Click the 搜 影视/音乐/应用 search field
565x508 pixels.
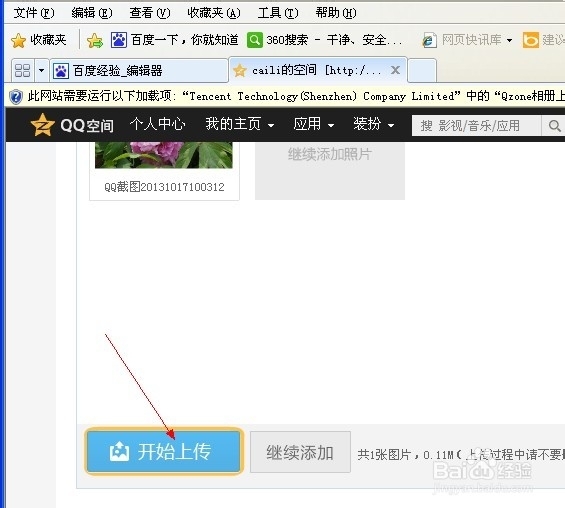[476, 126]
